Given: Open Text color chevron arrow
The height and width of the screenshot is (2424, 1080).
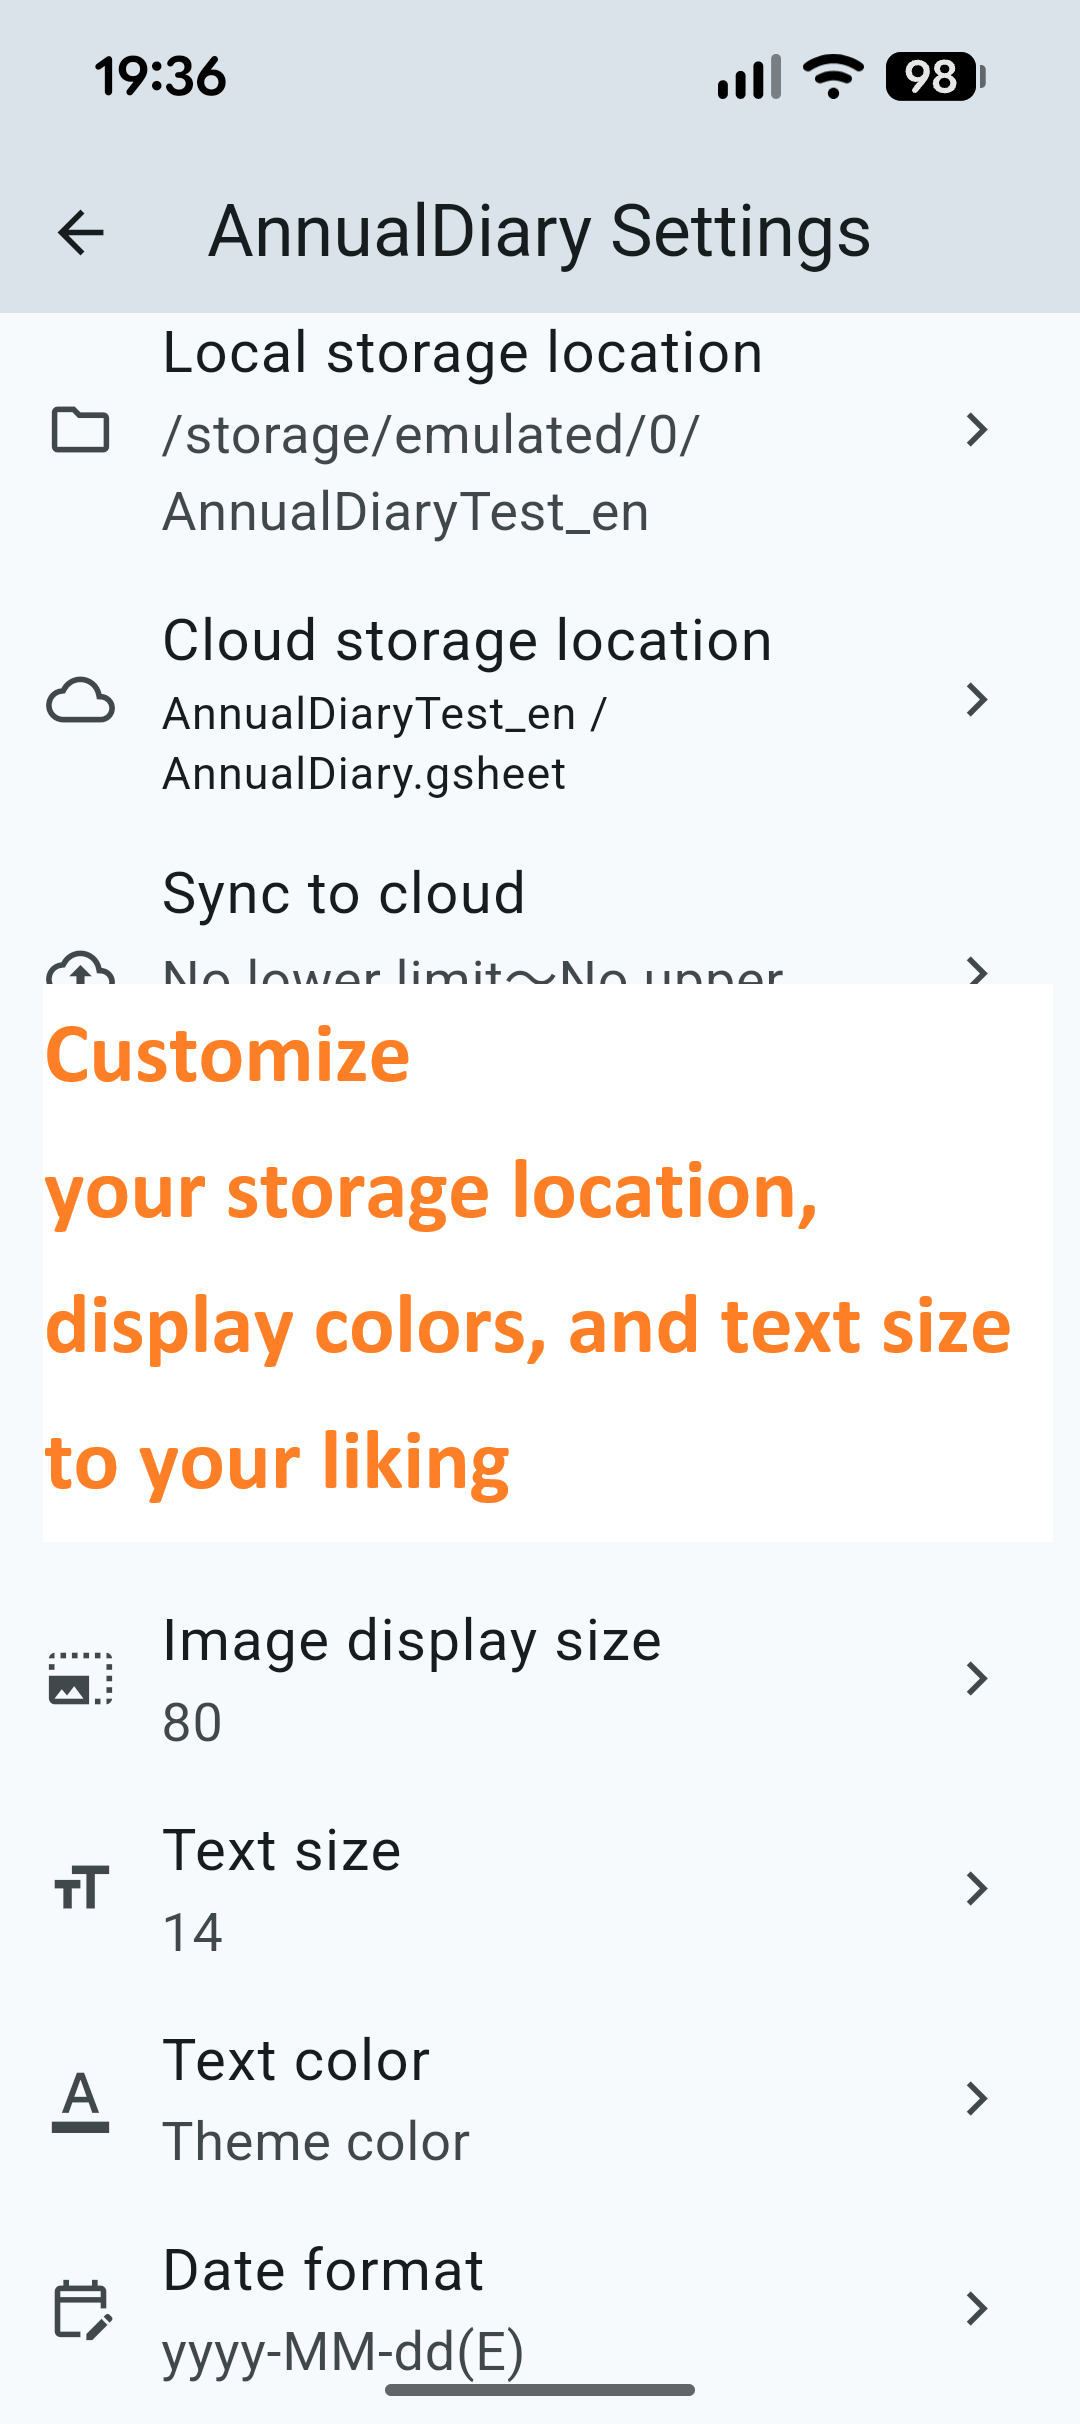Looking at the screenshot, I should (x=977, y=2098).
